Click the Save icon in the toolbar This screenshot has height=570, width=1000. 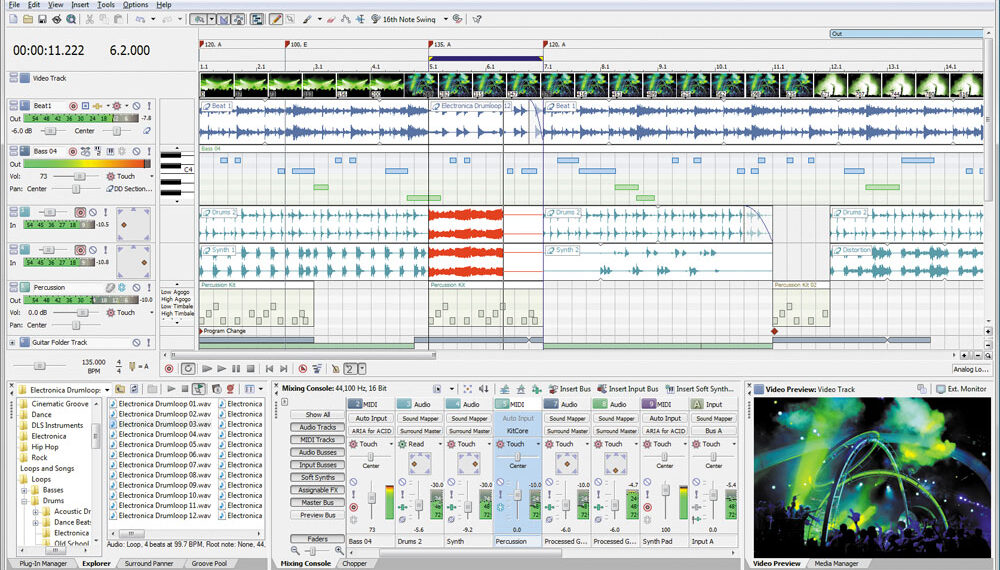point(42,19)
